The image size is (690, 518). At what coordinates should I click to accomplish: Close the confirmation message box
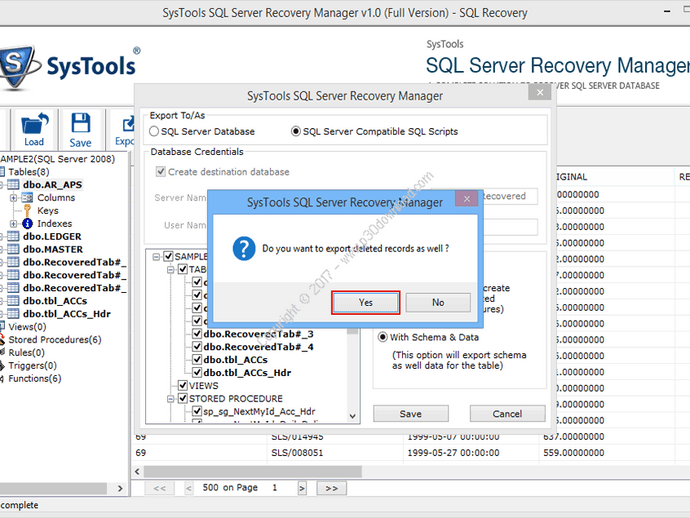(x=467, y=199)
